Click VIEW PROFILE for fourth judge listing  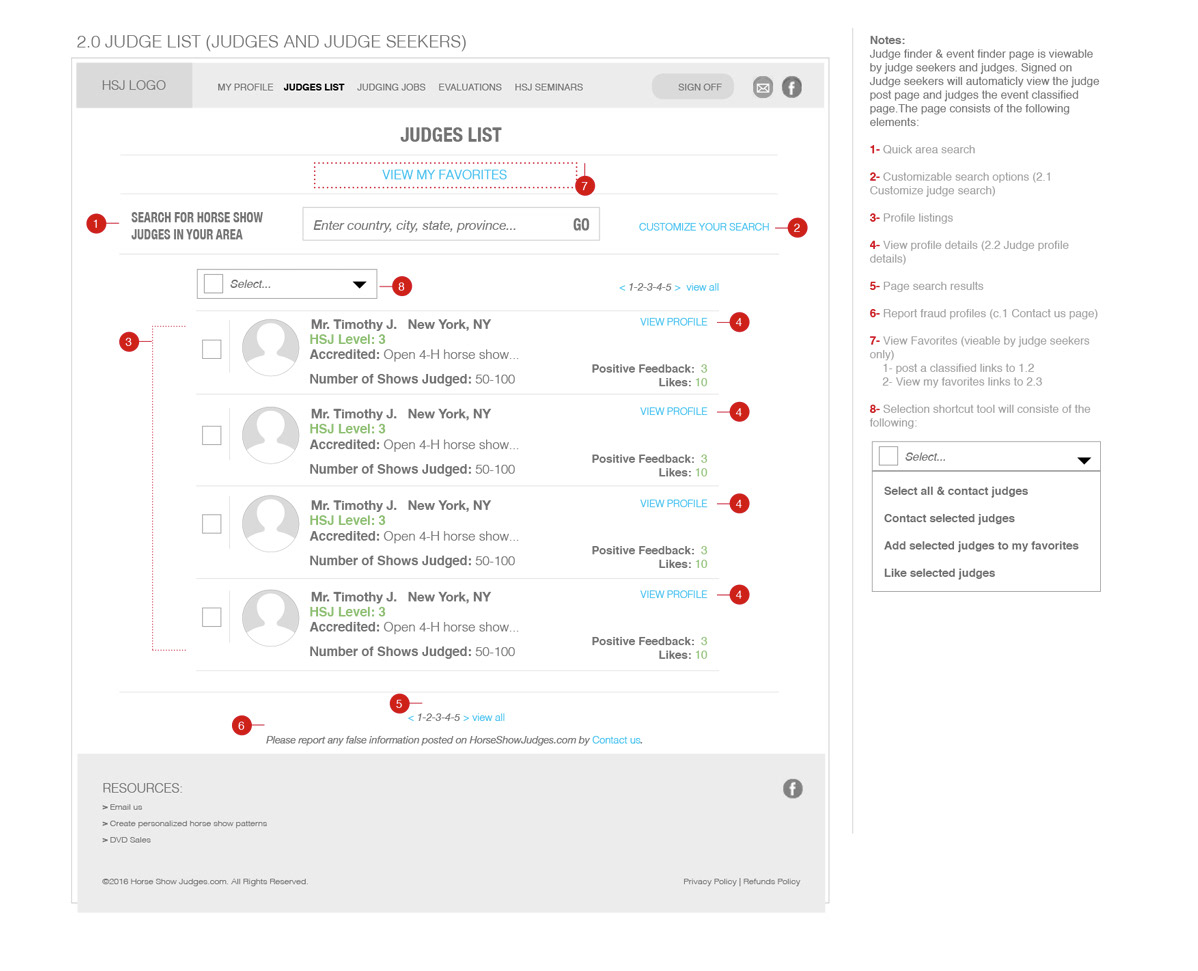[673, 594]
